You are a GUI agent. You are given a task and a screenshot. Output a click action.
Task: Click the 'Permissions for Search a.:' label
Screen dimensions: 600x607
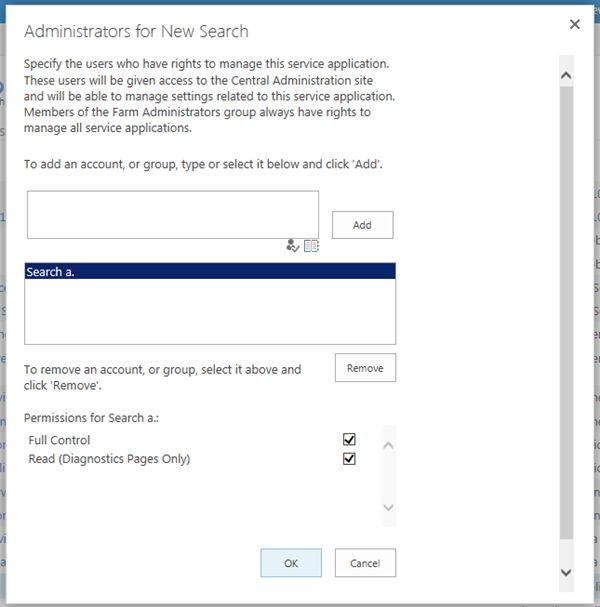pos(91,418)
